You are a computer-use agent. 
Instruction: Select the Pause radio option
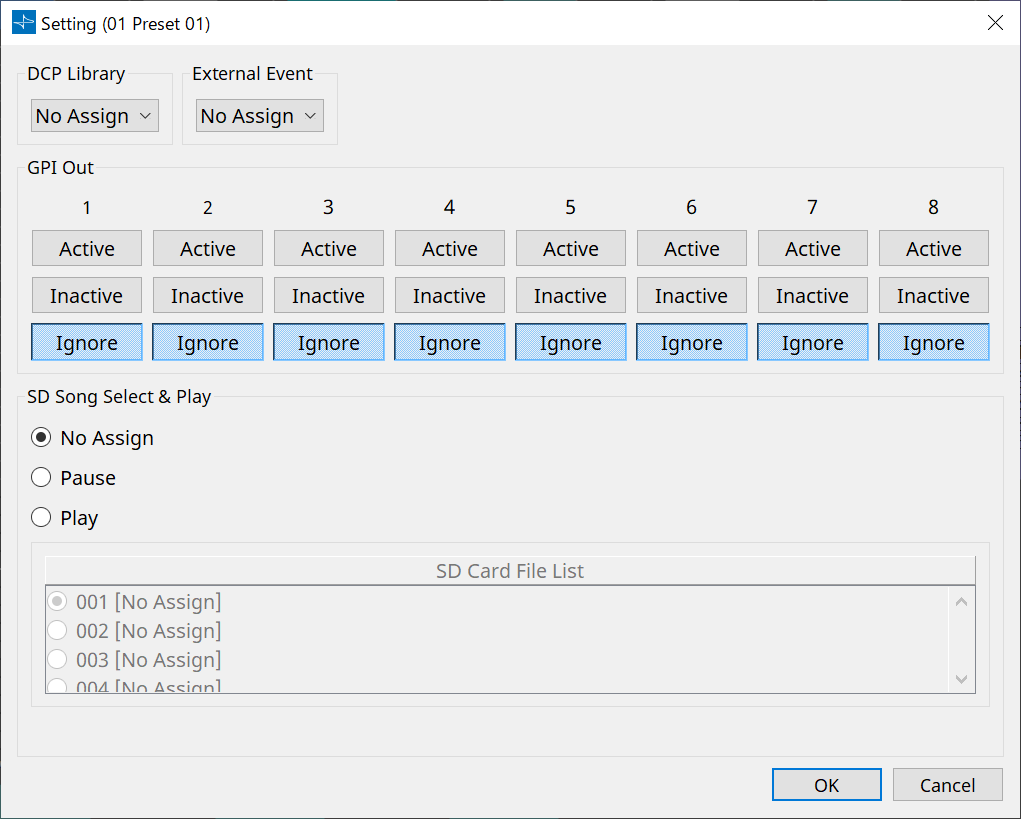coord(42,478)
